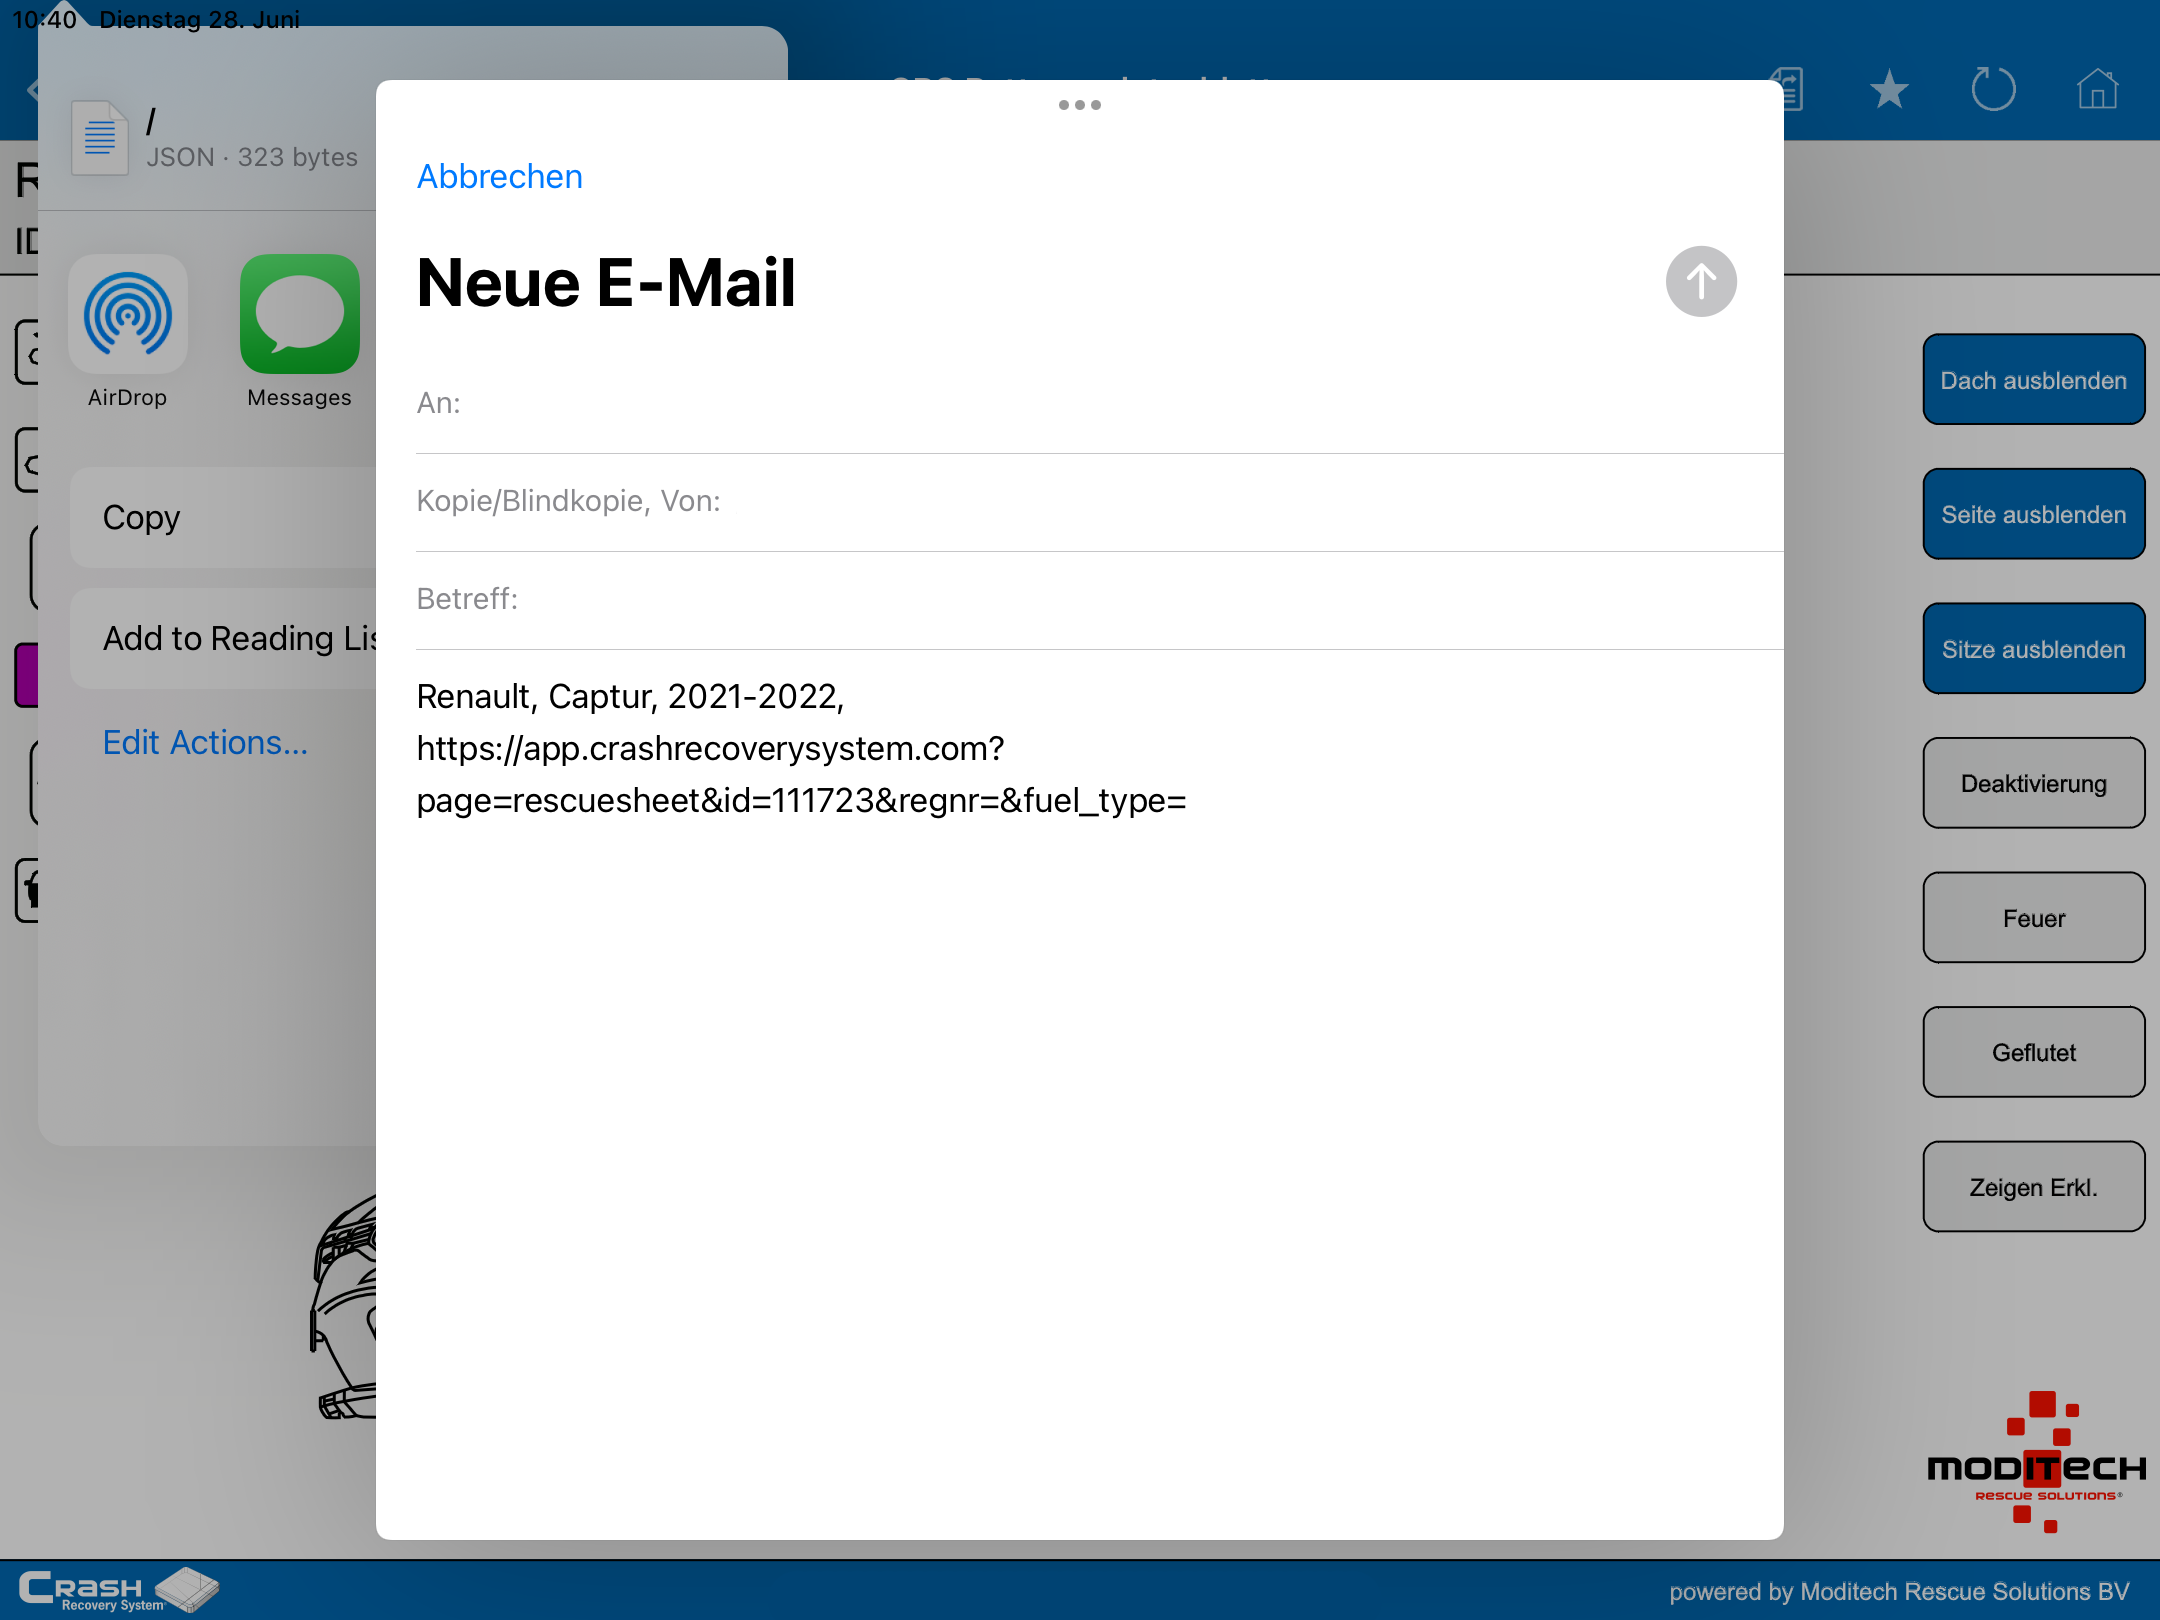2160x1620 pixels.
Task: Click the Zeigen Erkl. button
Action: pyautogui.click(x=2033, y=1187)
